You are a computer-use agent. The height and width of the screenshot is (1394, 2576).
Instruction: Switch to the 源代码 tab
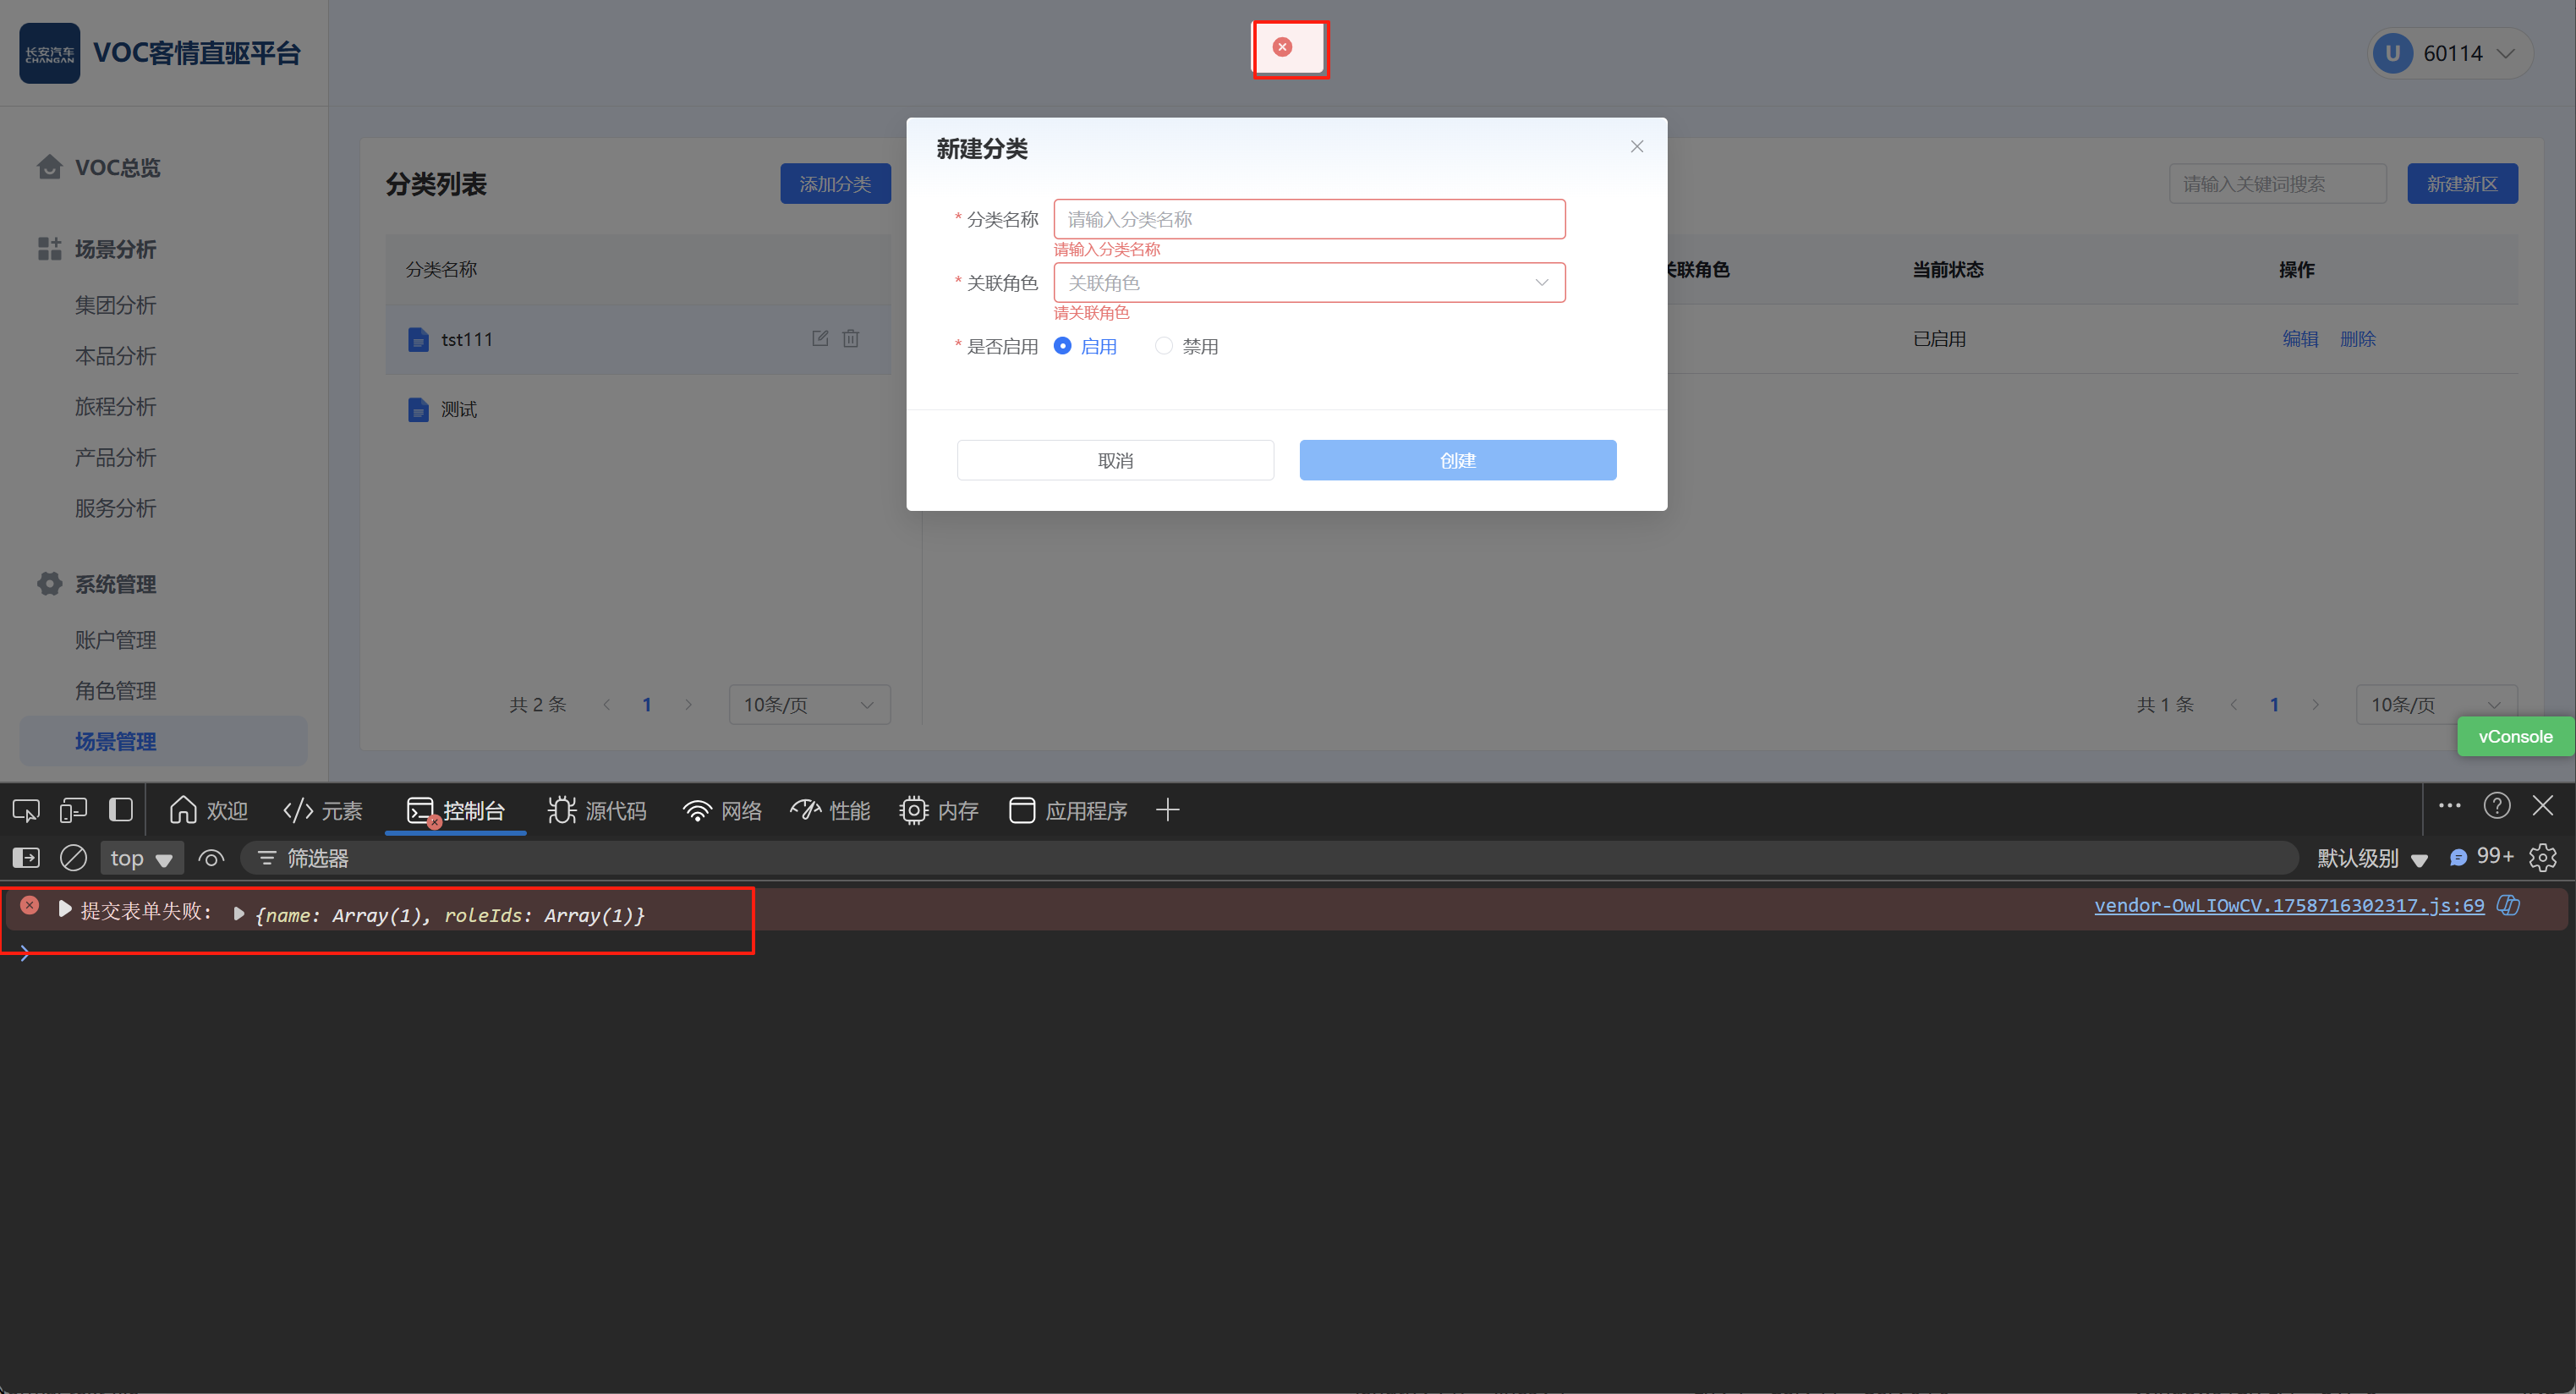coord(597,810)
